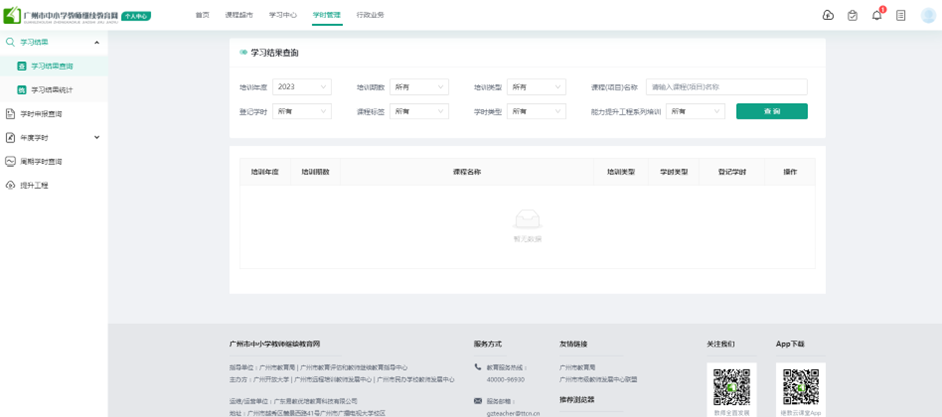
Task: Click the green icon beside 学习结果查询
Action: coord(22,66)
